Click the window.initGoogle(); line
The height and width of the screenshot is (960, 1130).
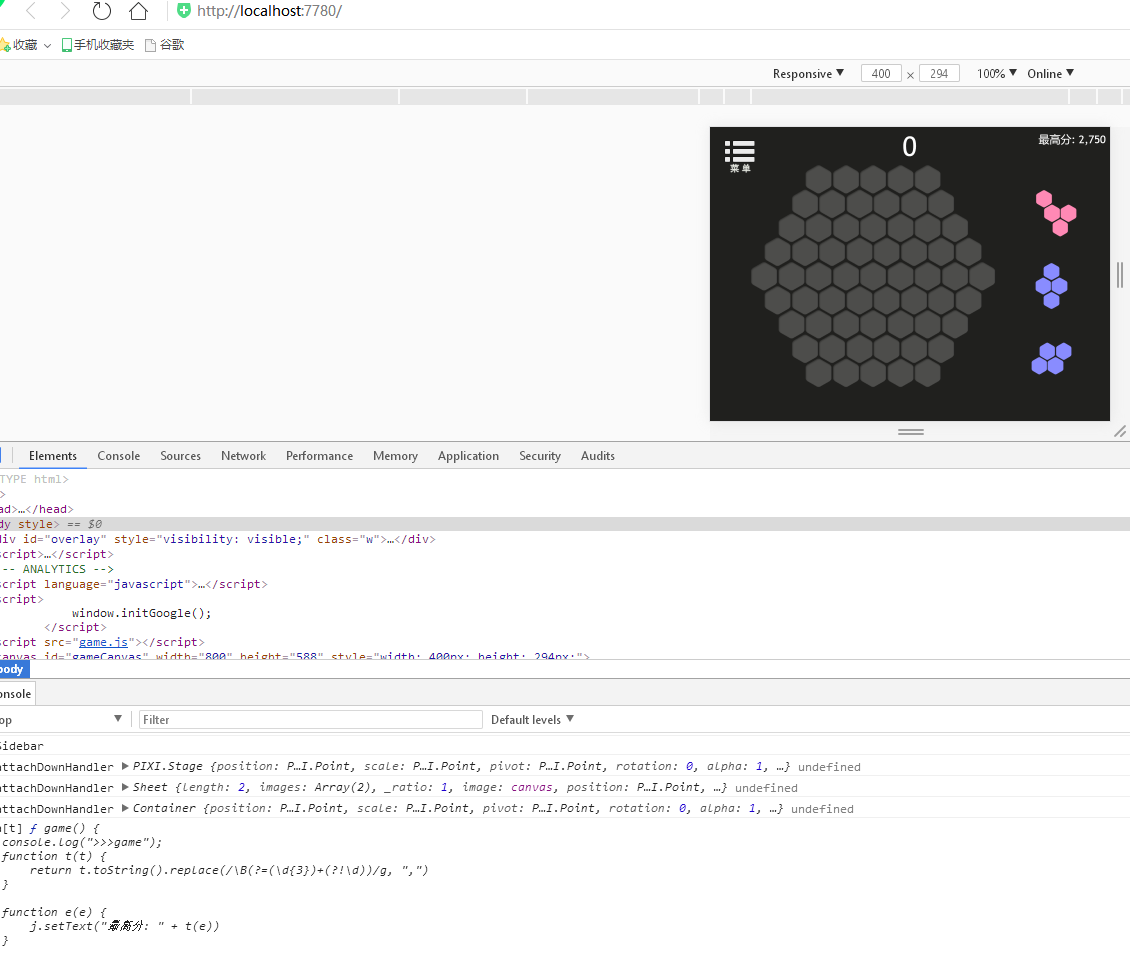(x=141, y=613)
